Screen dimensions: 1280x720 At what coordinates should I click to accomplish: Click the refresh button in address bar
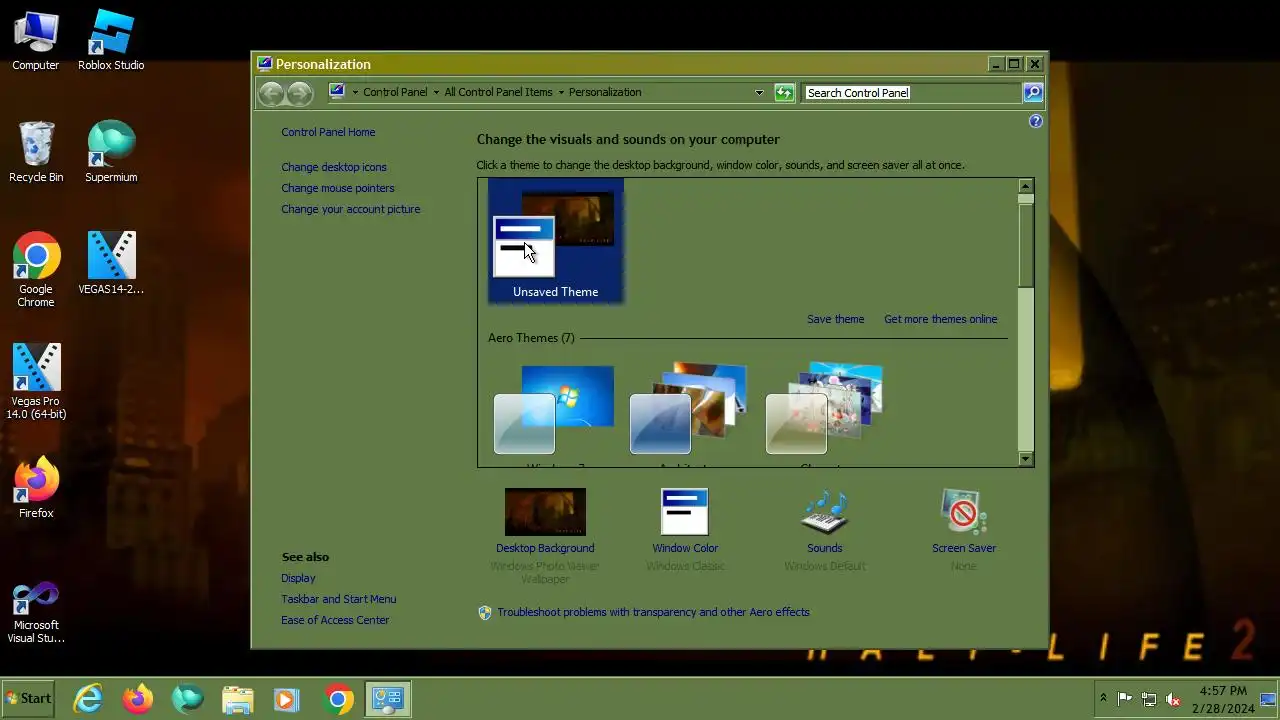click(x=785, y=93)
